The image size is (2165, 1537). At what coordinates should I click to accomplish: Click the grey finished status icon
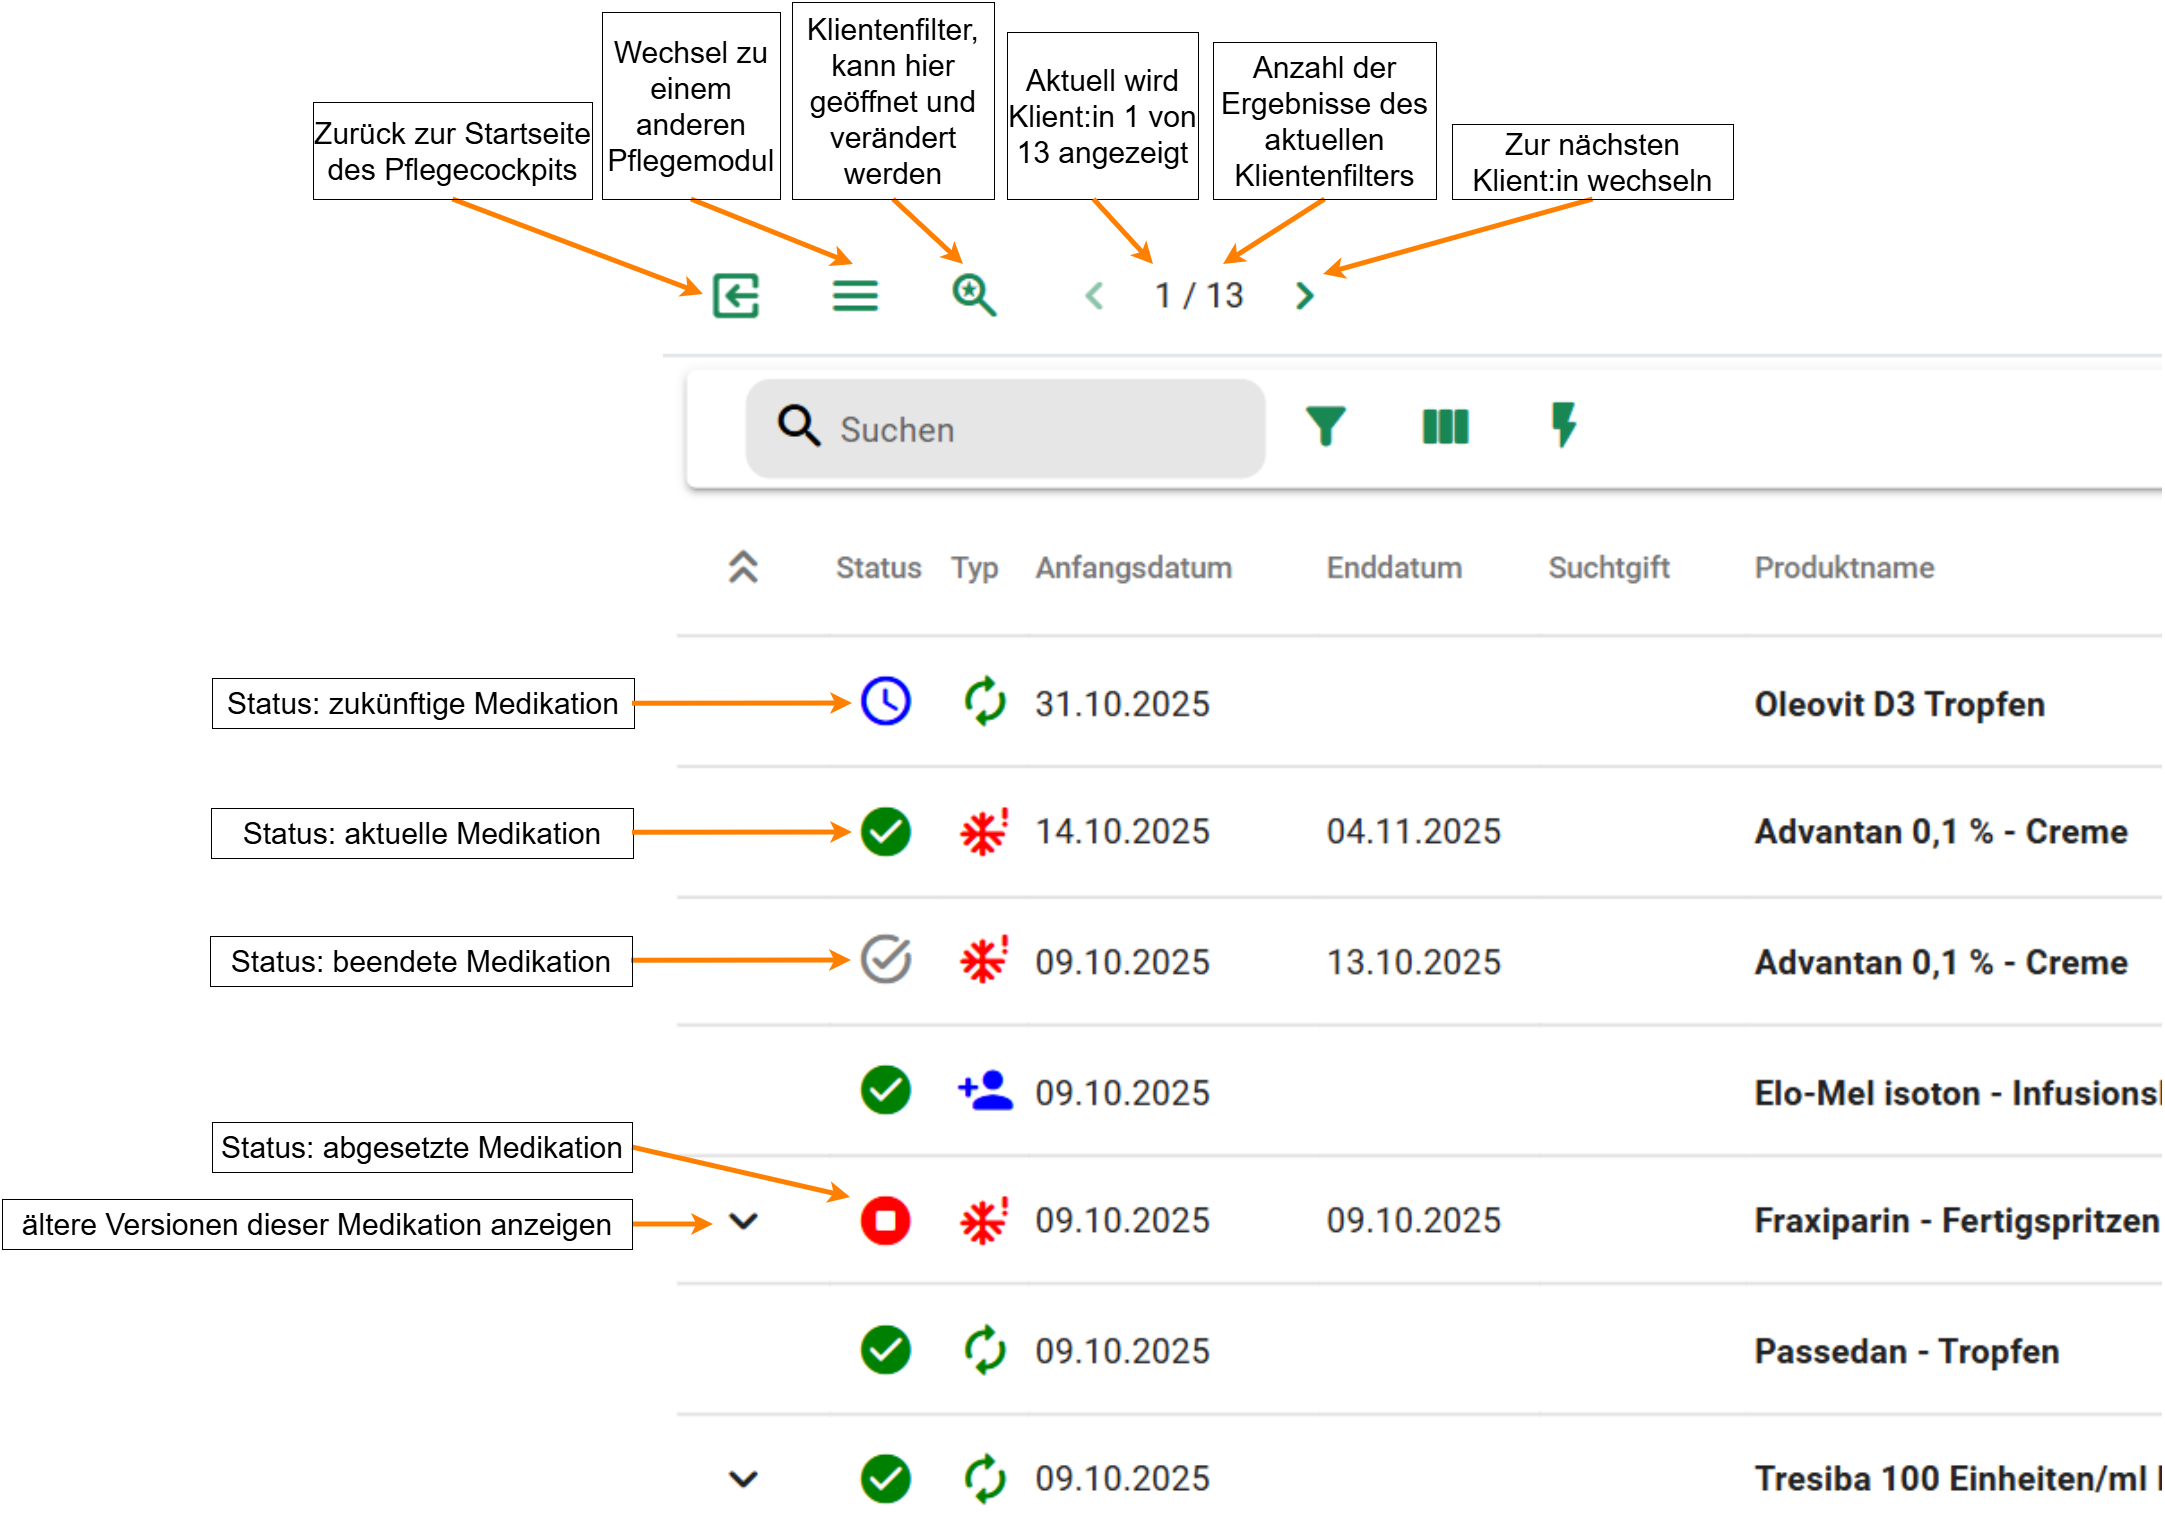tap(885, 960)
